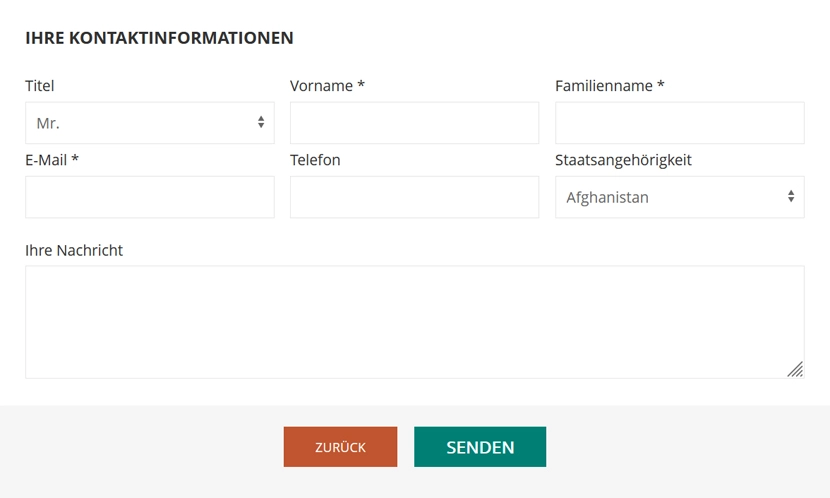Click the Titel field label

coord(40,86)
